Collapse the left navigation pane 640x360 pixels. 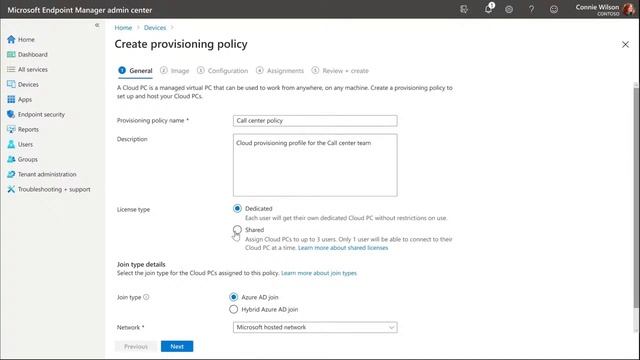[x=97, y=25]
